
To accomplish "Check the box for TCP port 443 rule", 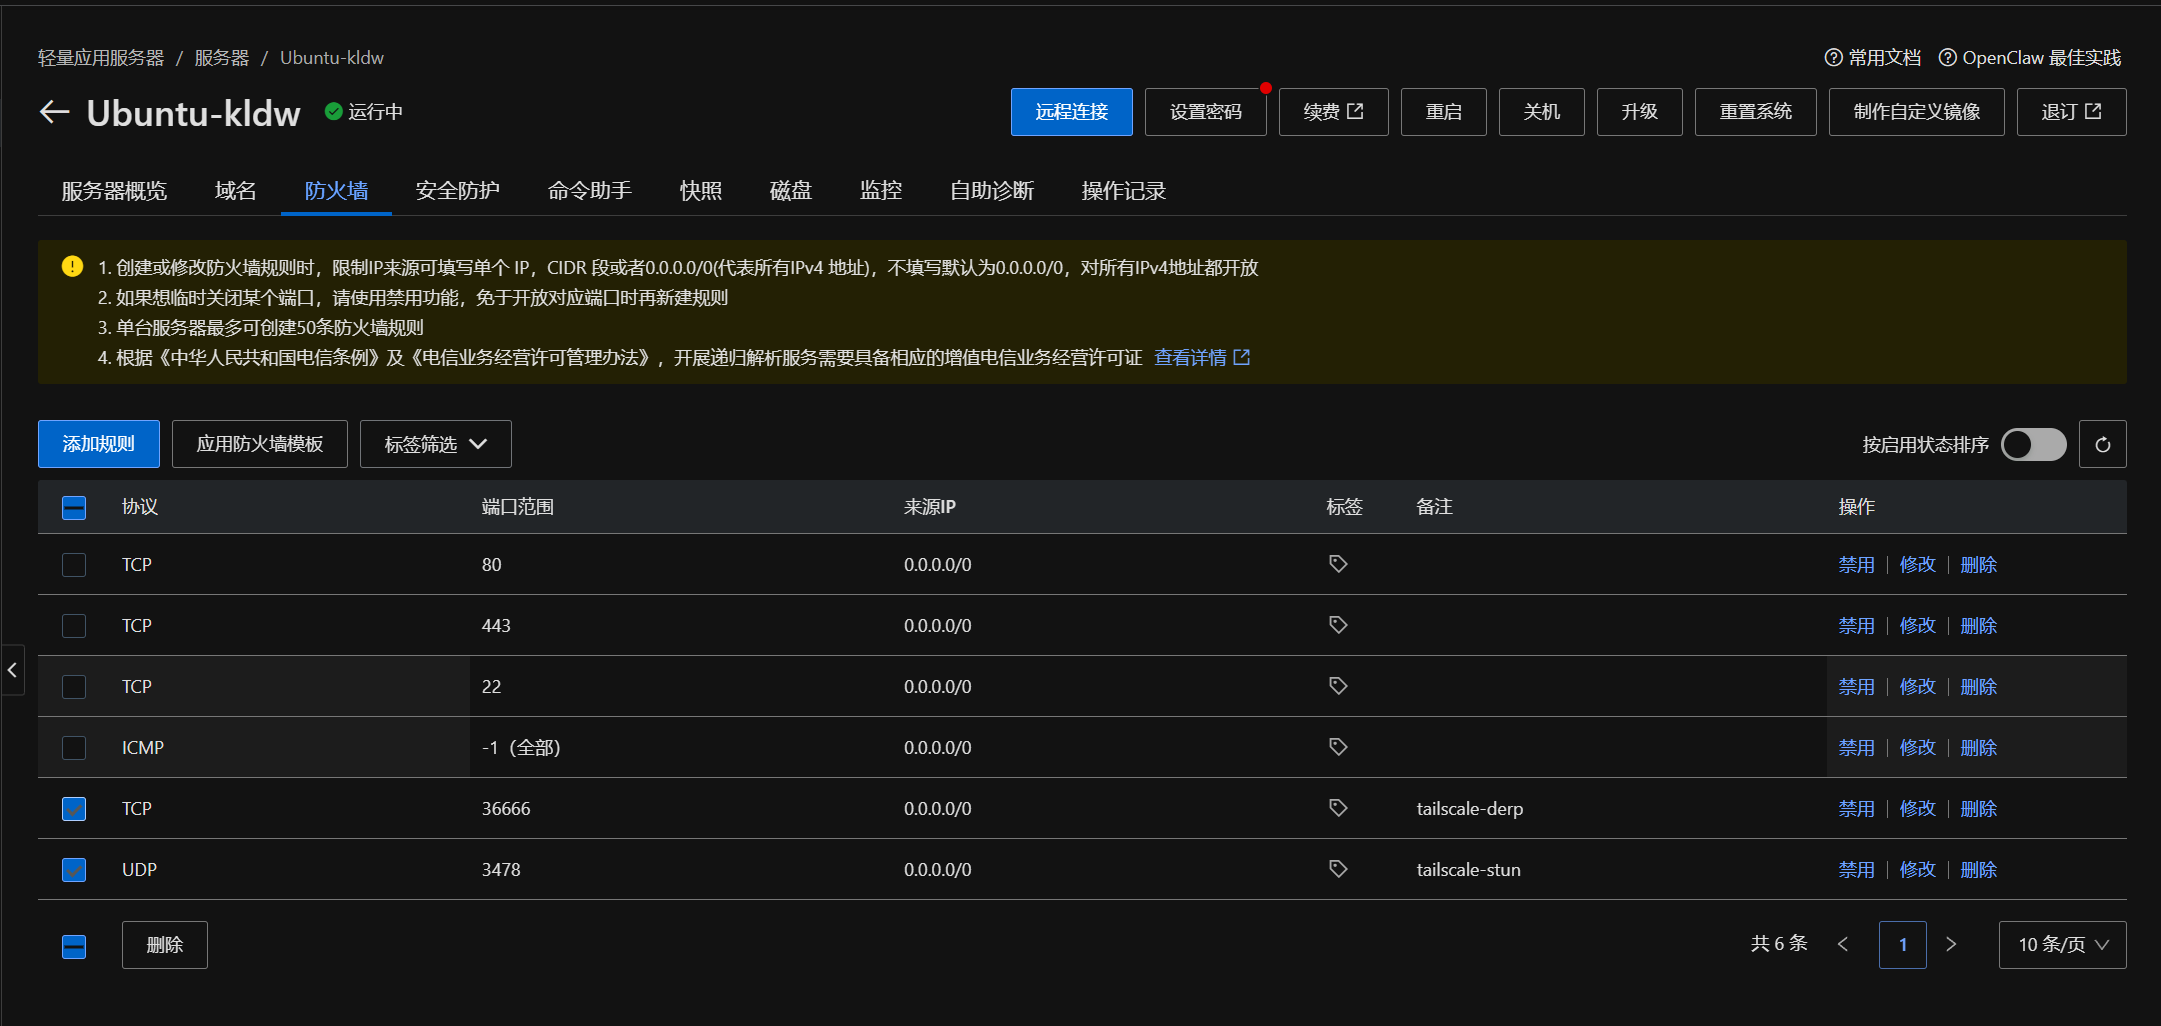I will 74,626.
